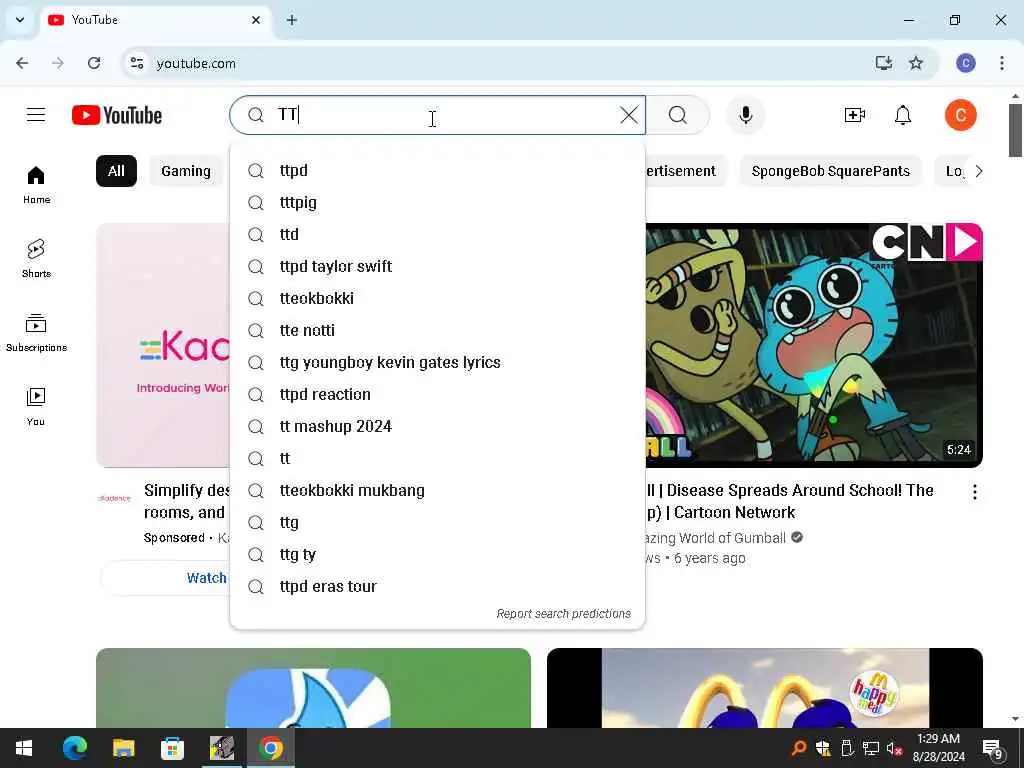
Task: Choose 'tte notti' from suggestions
Action: tap(438, 330)
